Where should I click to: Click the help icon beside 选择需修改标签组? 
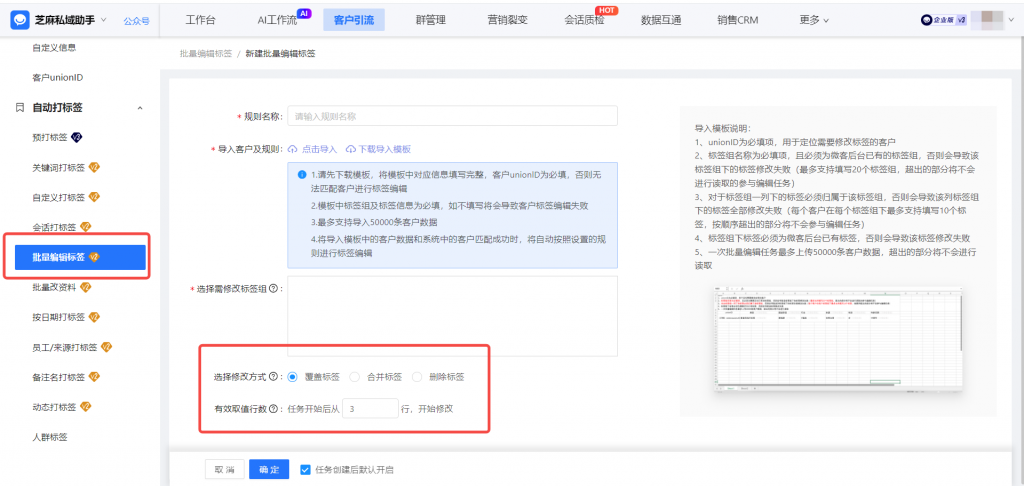[272, 288]
